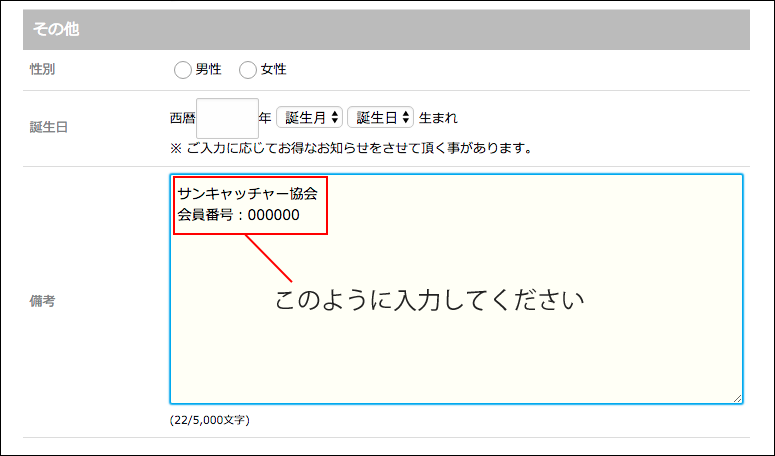Open the 誕生月 month dropdown

[310, 118]
